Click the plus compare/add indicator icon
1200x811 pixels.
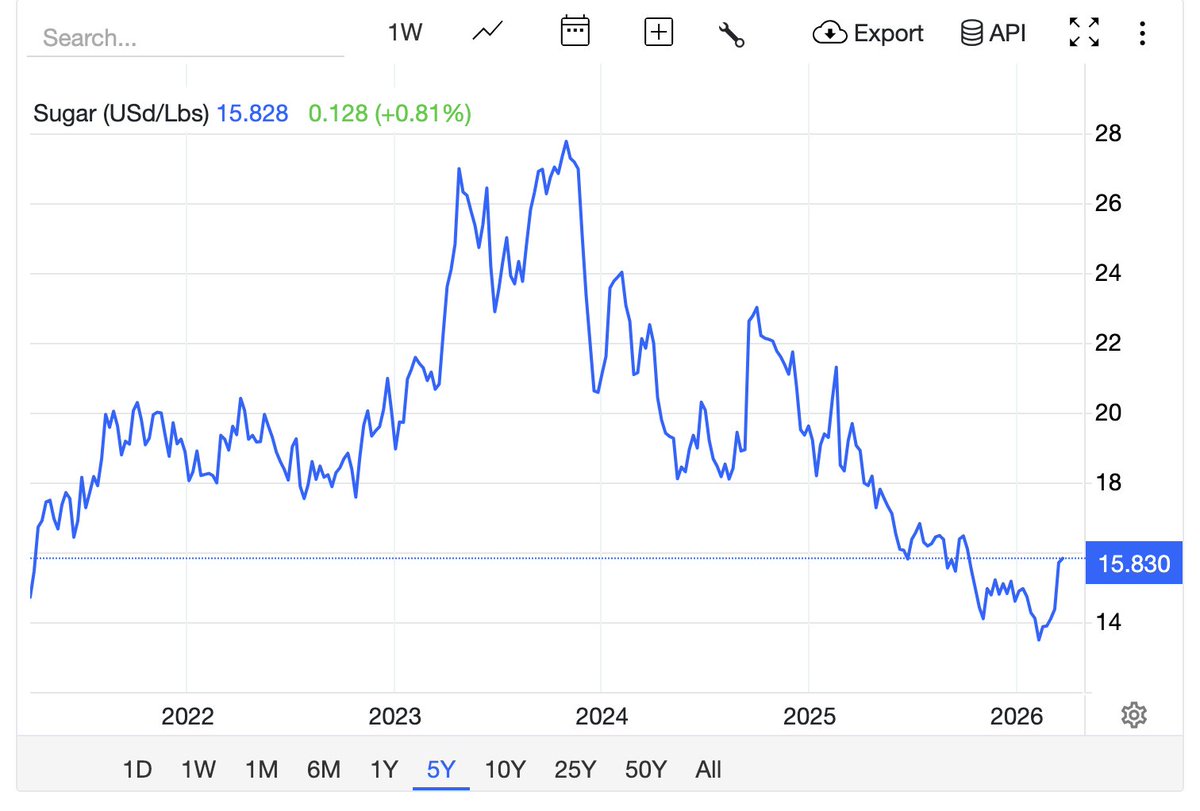(658, 33)
